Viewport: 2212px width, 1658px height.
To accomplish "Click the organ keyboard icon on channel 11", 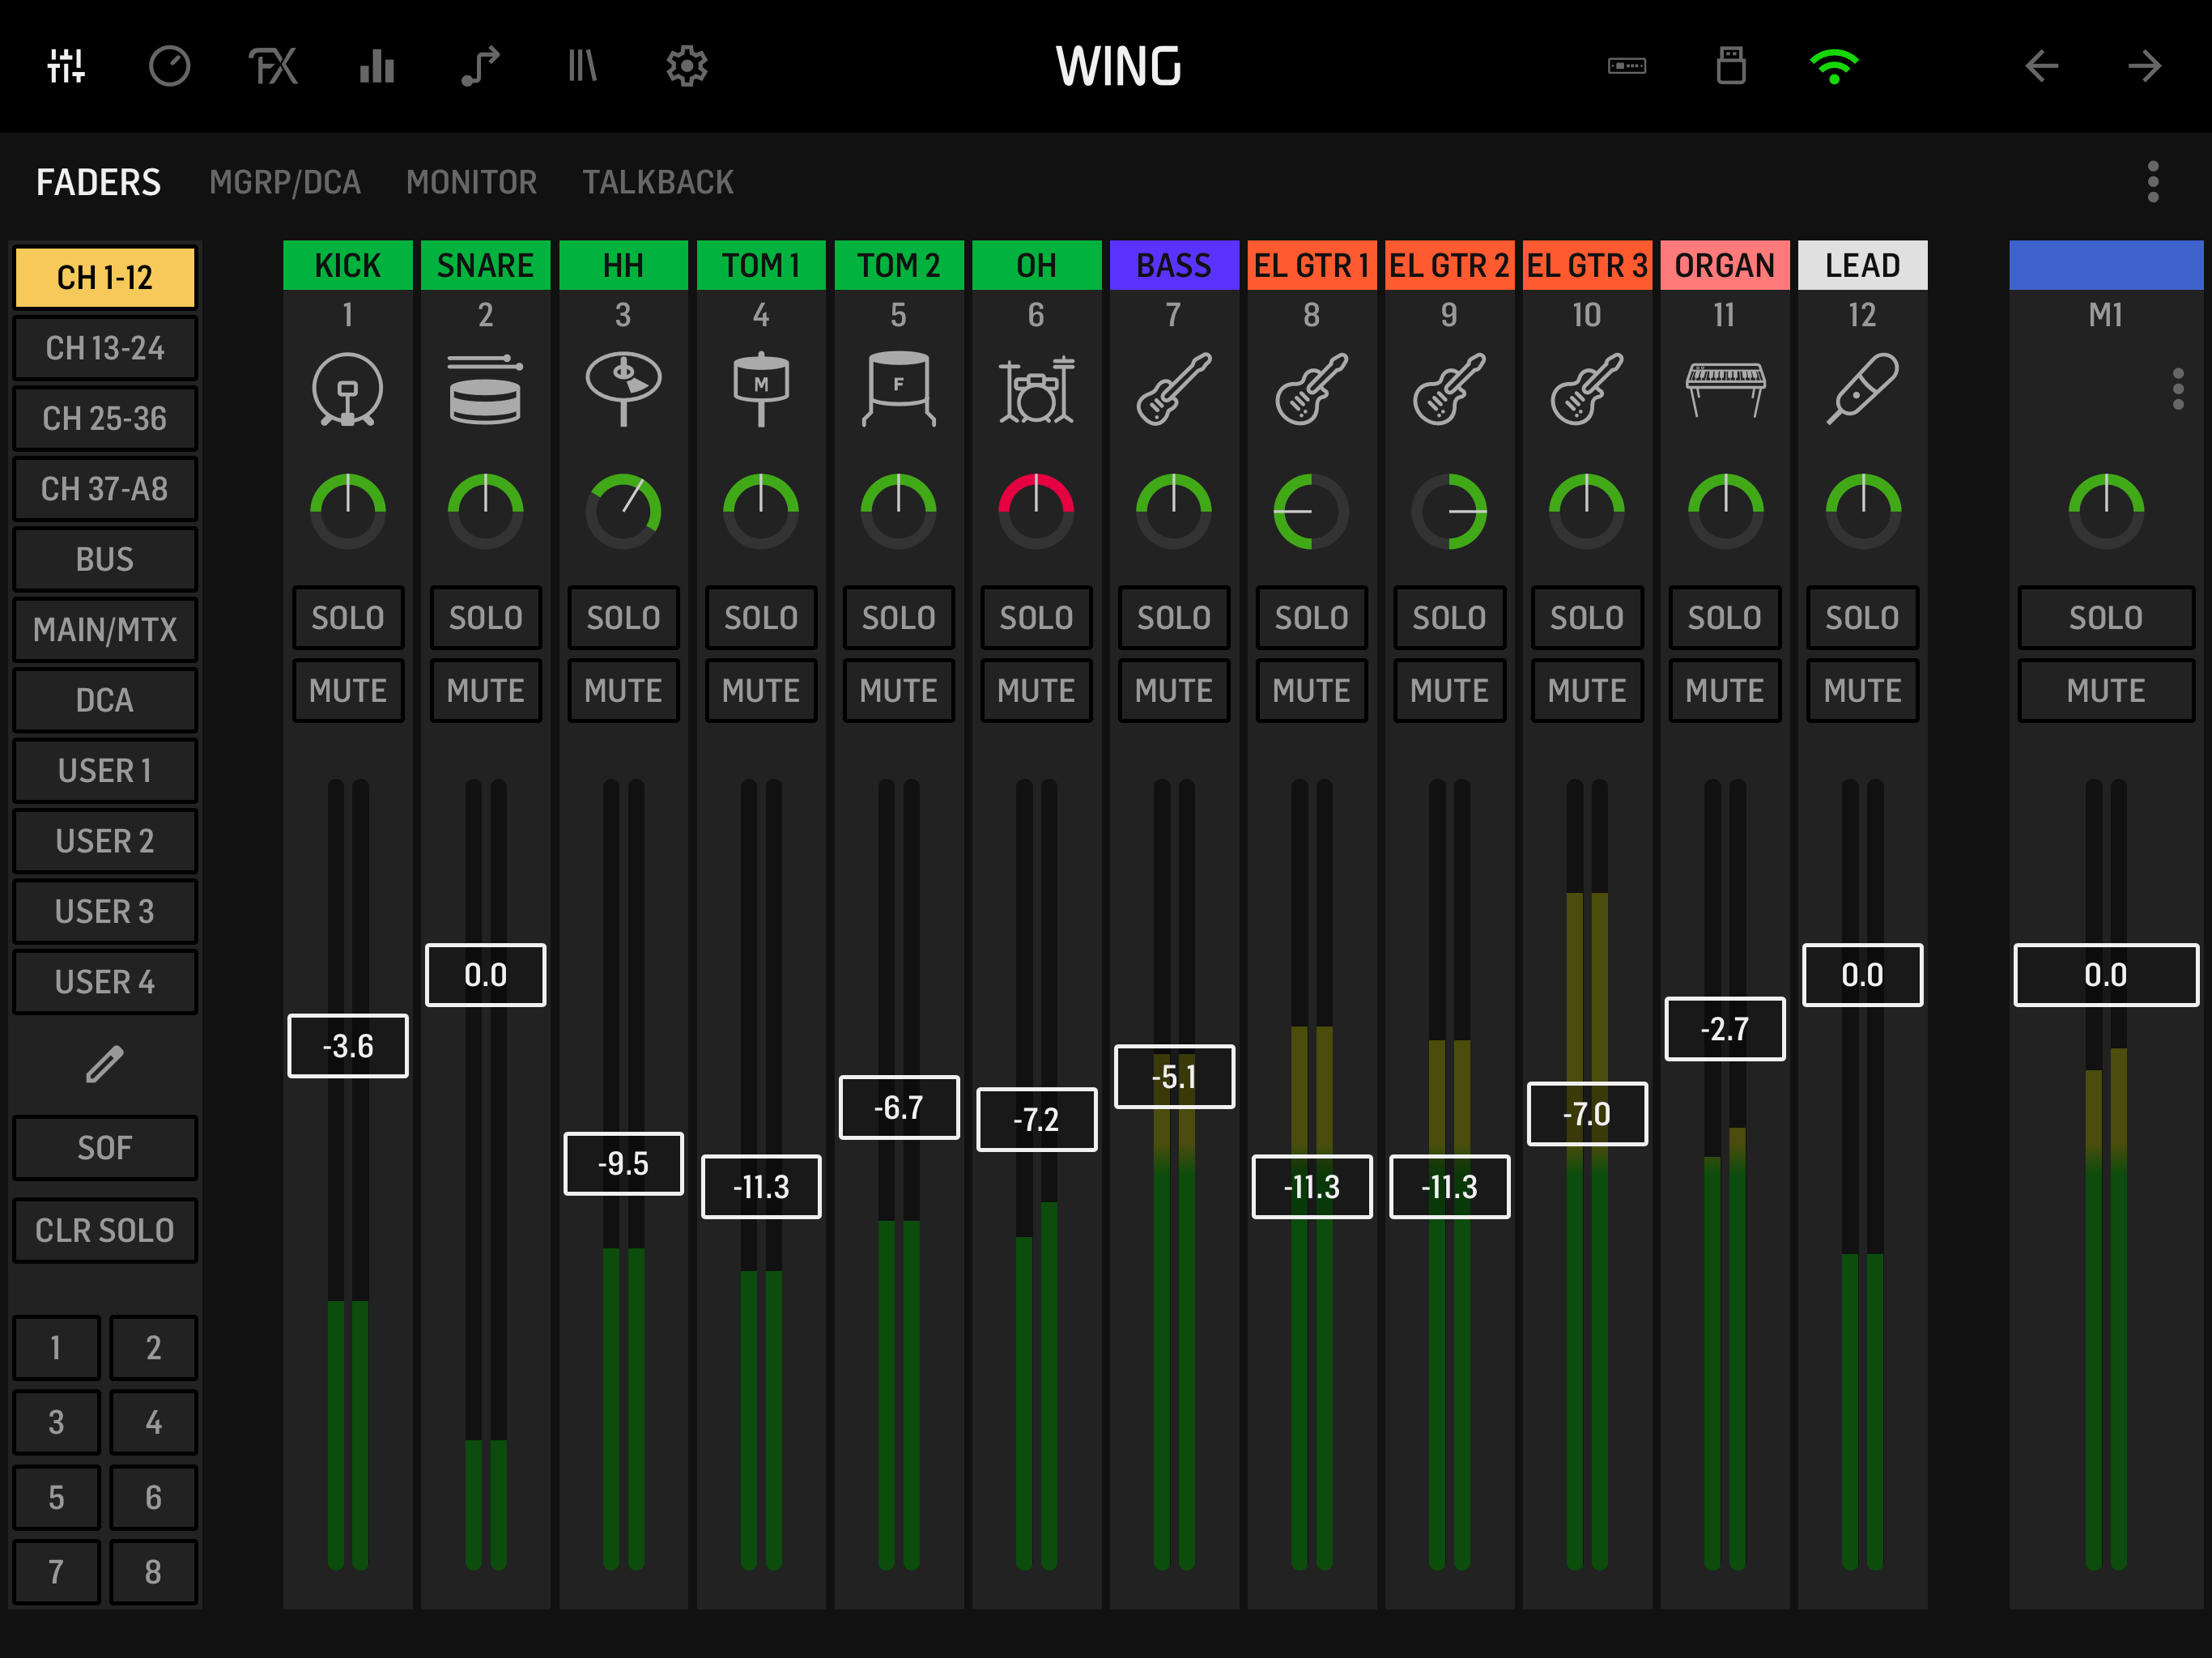I will (1725, 390).
